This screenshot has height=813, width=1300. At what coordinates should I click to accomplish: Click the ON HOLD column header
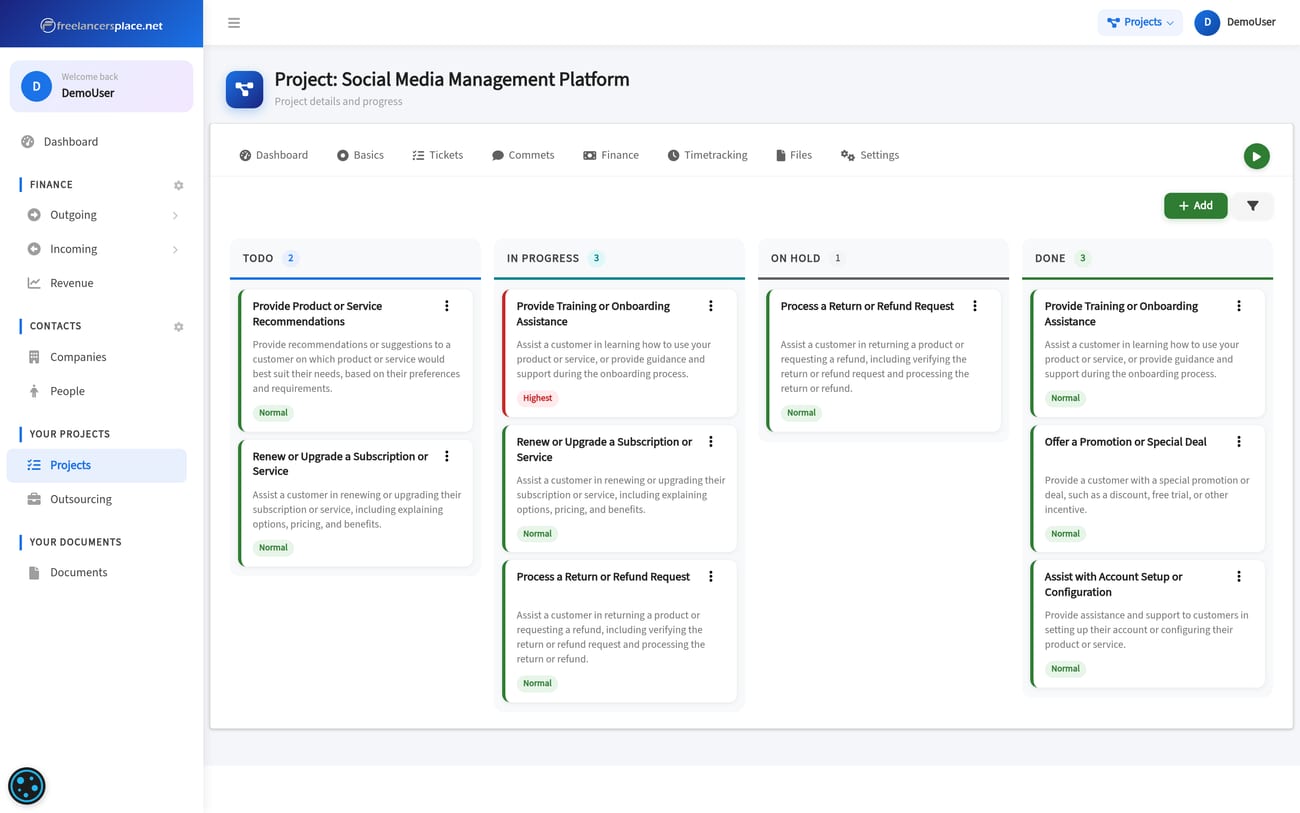tap(883, 258)
